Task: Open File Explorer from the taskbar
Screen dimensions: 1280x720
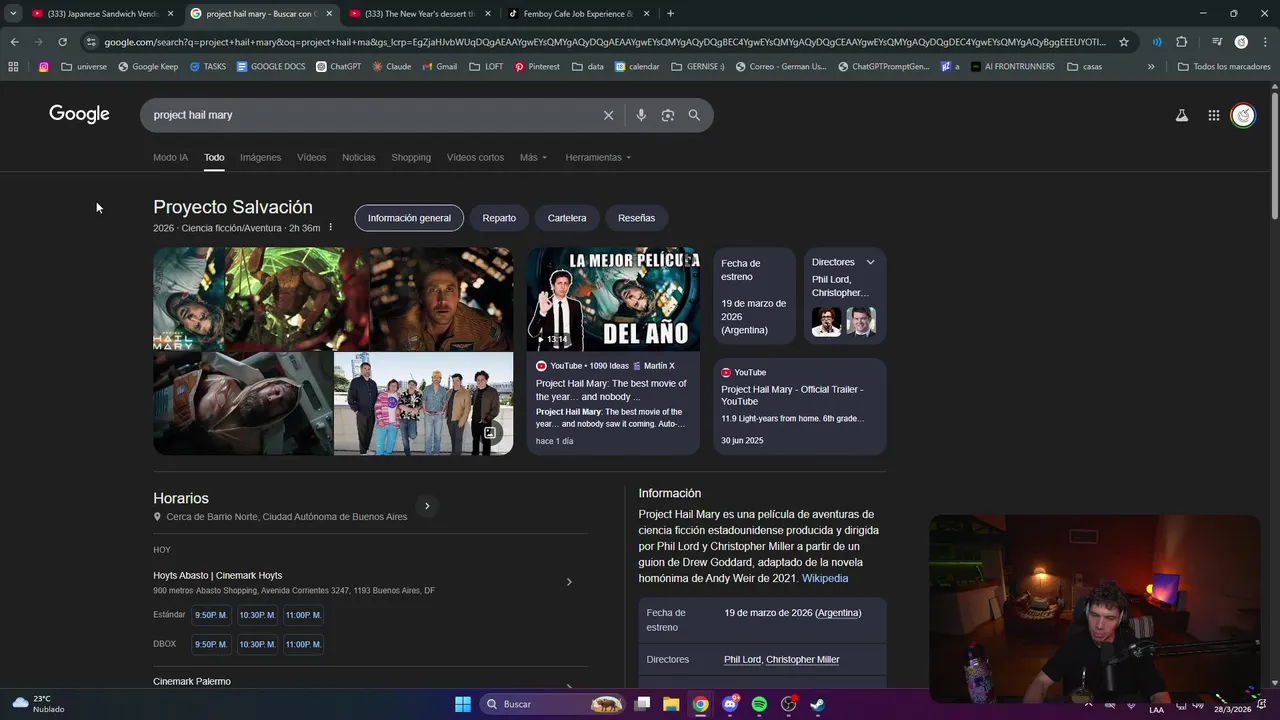Action: pos(671,704)
